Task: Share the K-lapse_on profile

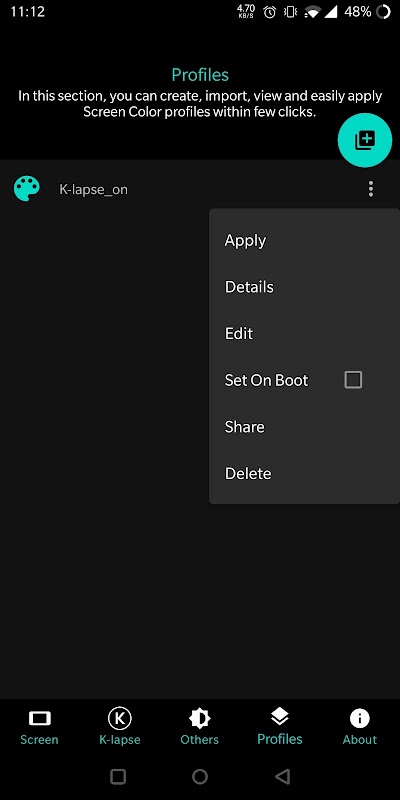Action: [244, 427]
